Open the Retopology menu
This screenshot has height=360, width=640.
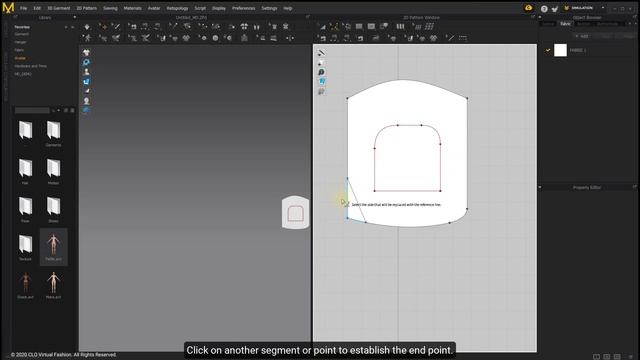[177, 8]
